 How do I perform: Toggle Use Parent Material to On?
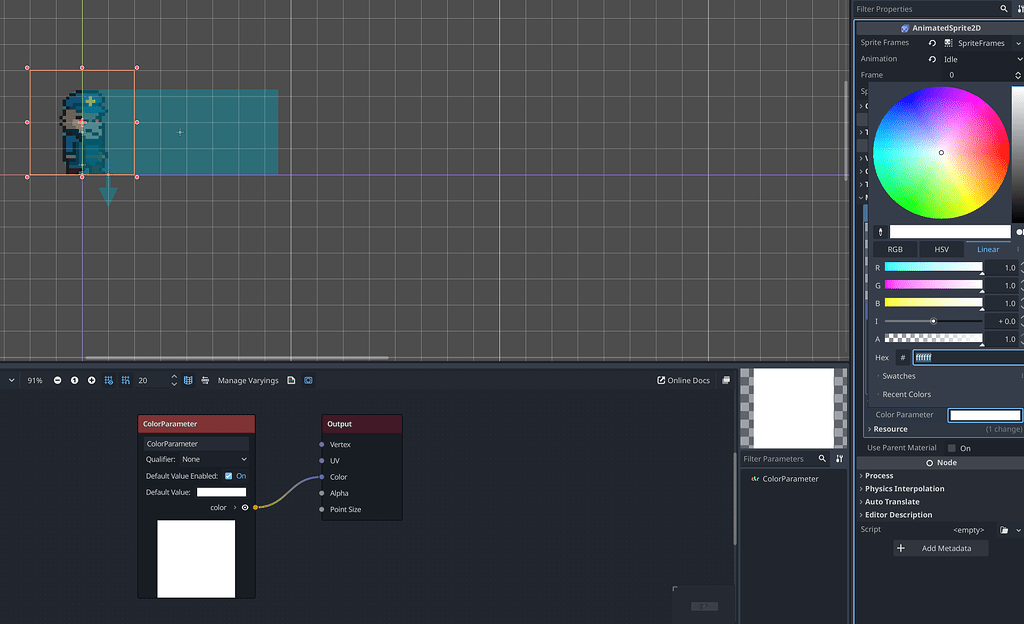point(952,448)
